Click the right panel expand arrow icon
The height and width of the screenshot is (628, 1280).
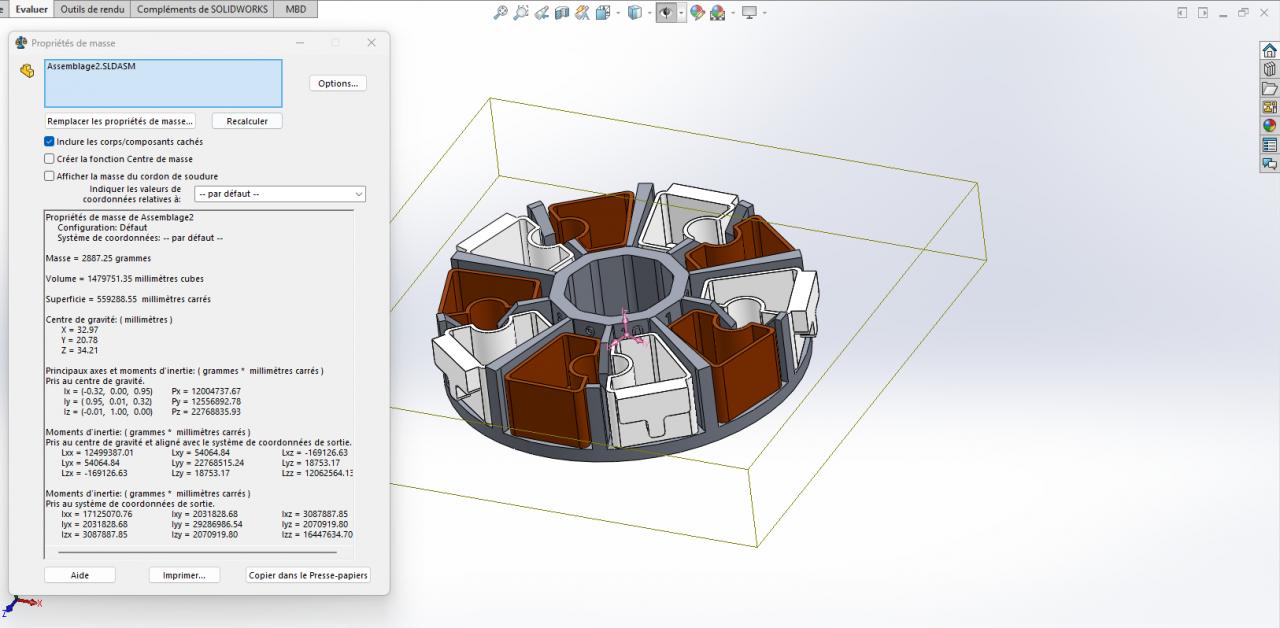pos(1203,13)
